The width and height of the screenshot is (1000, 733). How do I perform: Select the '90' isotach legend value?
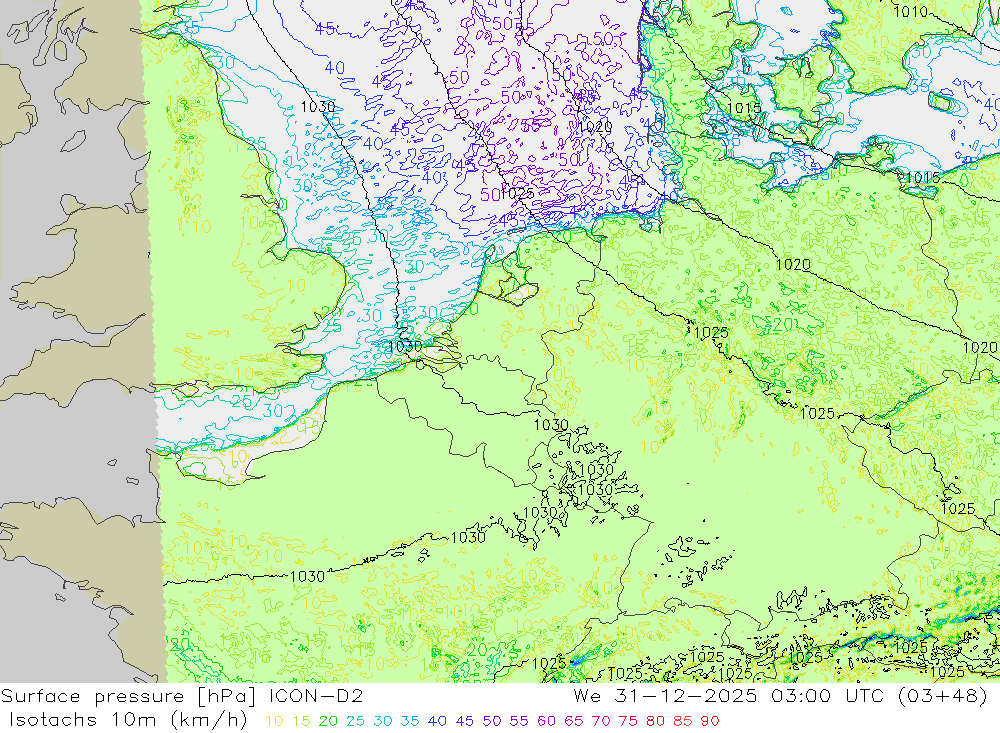[x=710, y=722]
